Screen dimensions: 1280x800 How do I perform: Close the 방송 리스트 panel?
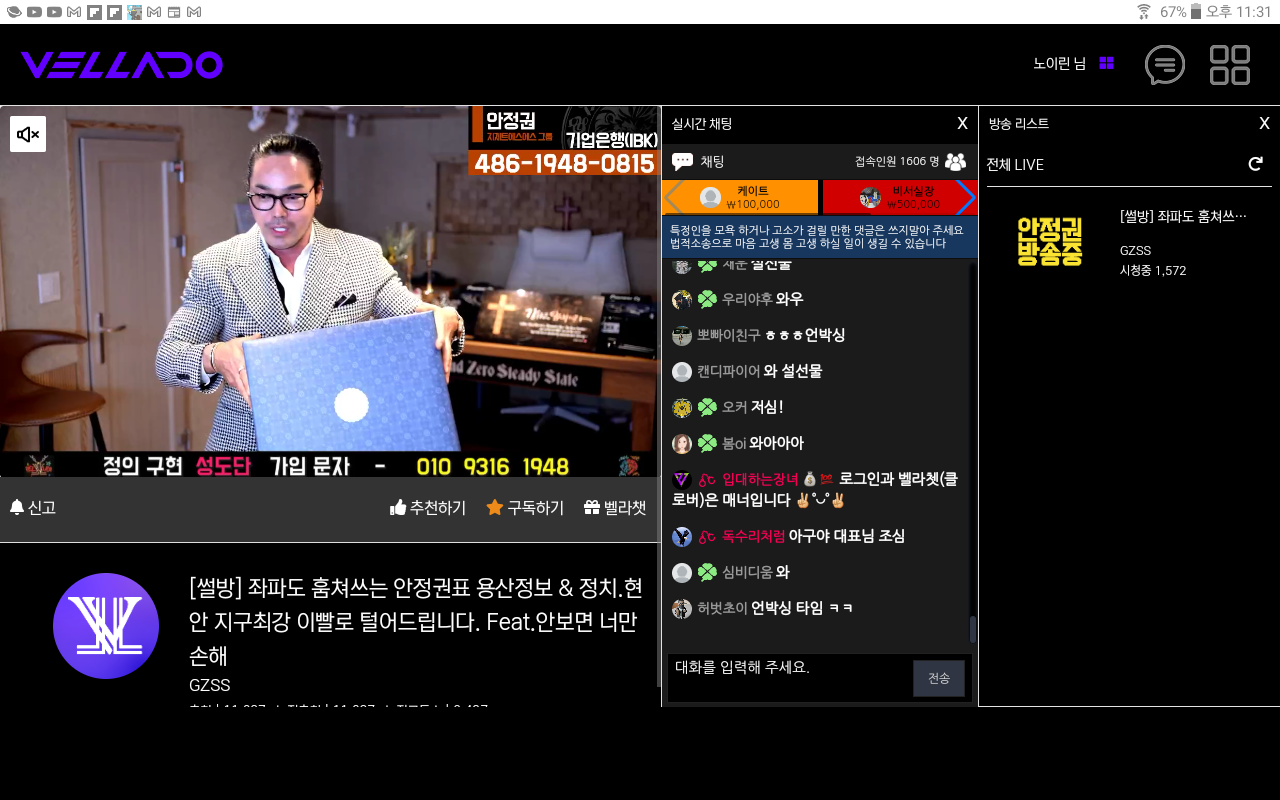[x=1264, y=123]
